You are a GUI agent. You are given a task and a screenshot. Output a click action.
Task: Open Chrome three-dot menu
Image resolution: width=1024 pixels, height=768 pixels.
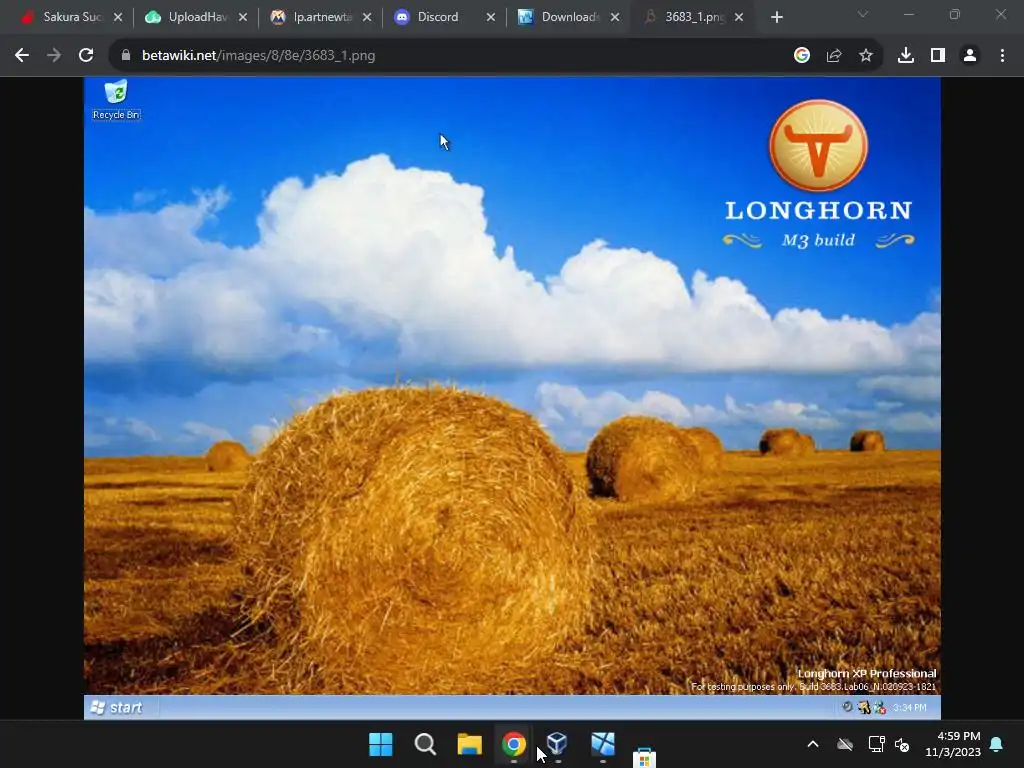tap(1002, 56)
